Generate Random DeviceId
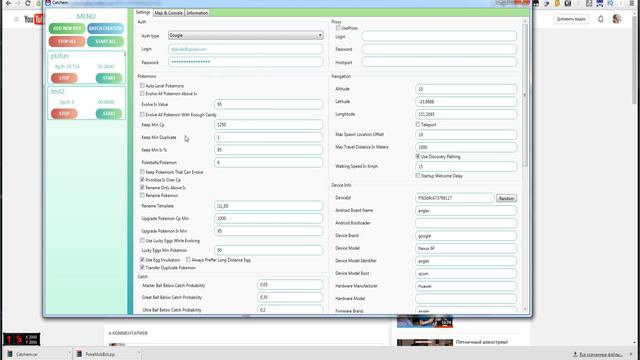 point(507,198)
